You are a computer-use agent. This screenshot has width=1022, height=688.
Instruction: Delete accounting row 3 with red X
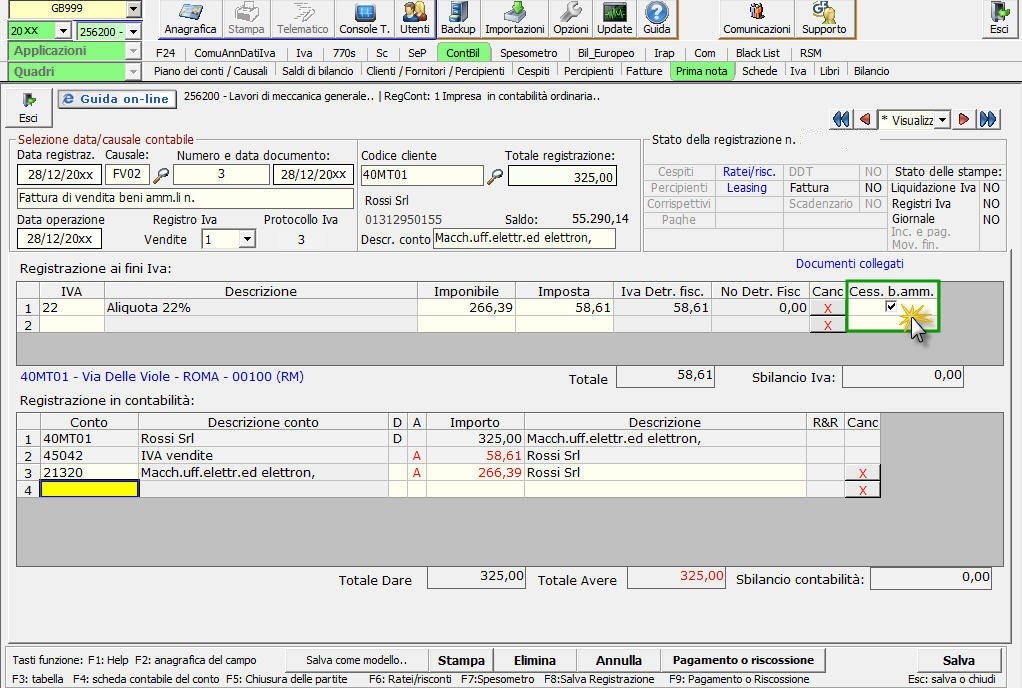tap(862, 473)
